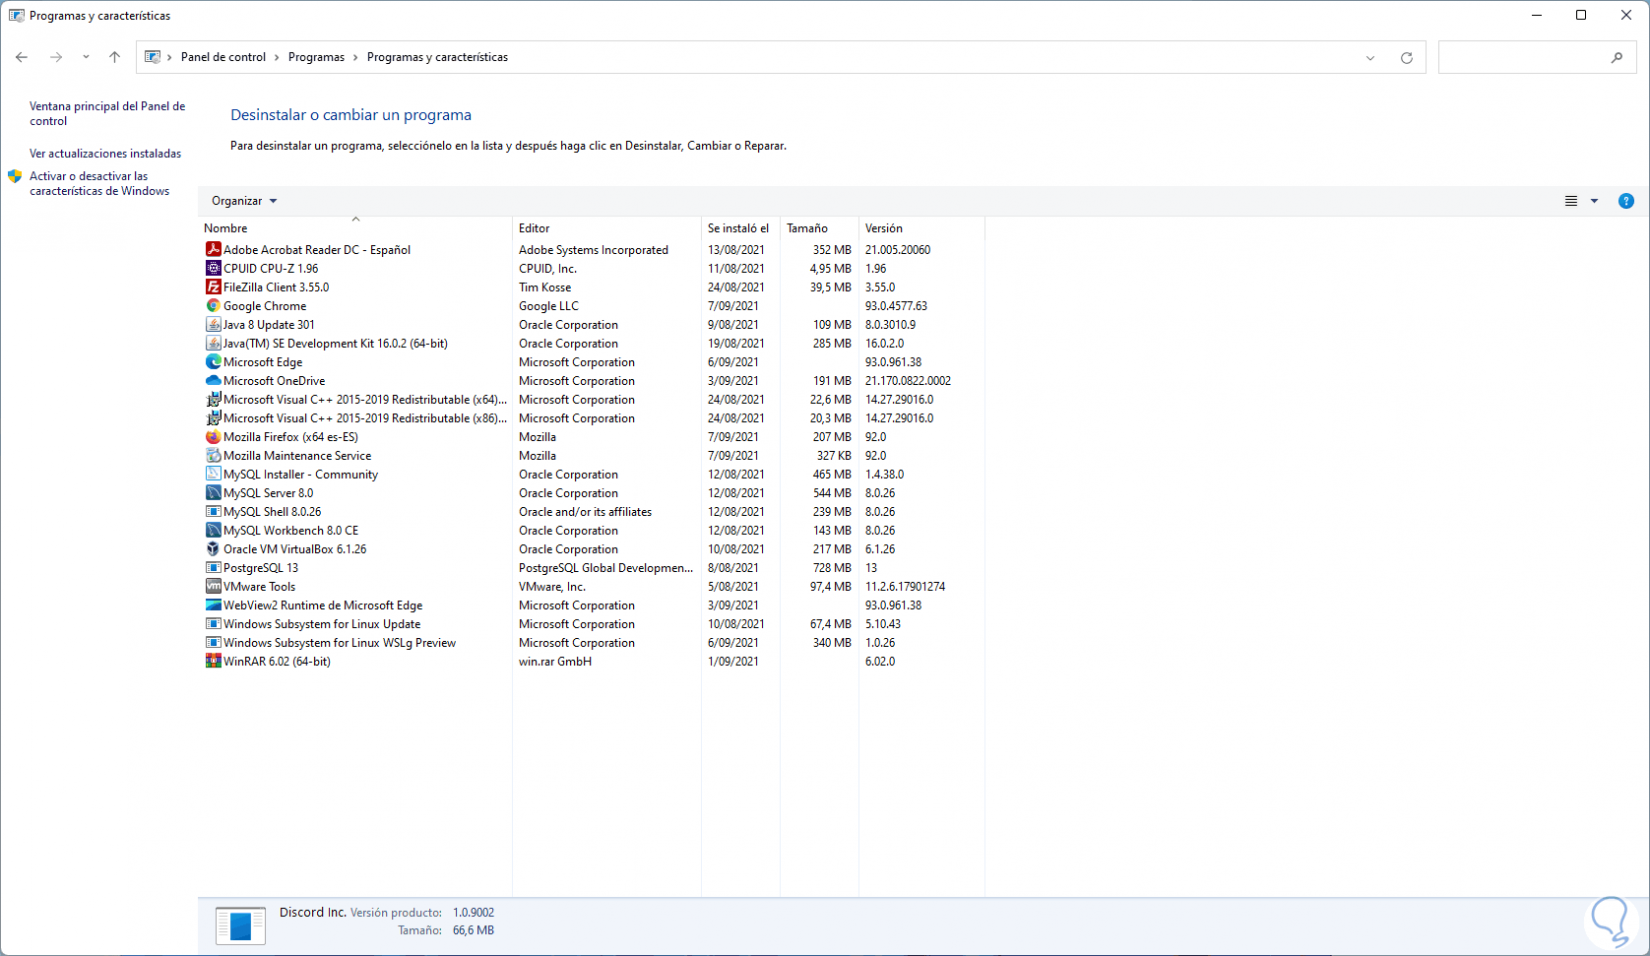Click the PostgreSQL Global Development editor cell

606,568
